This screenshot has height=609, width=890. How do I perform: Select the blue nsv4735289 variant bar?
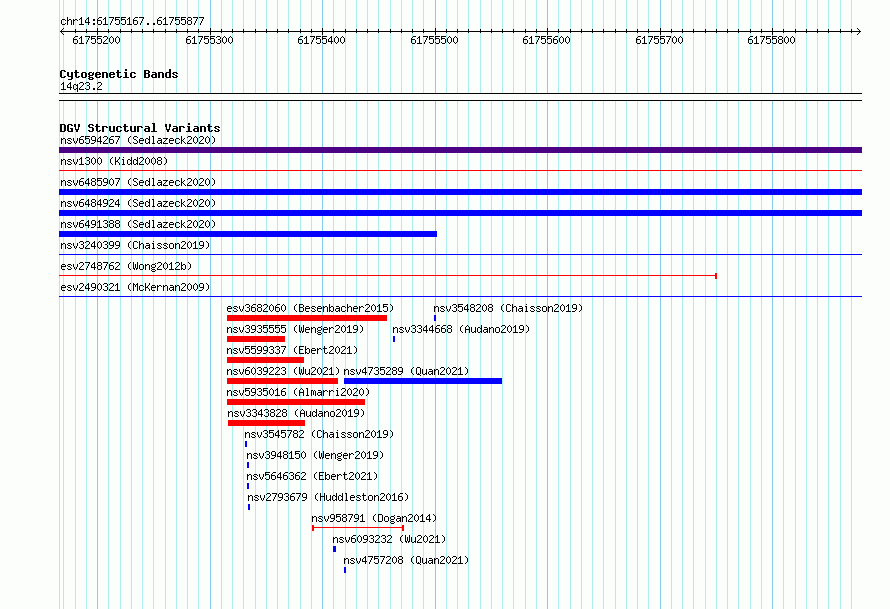423,381
